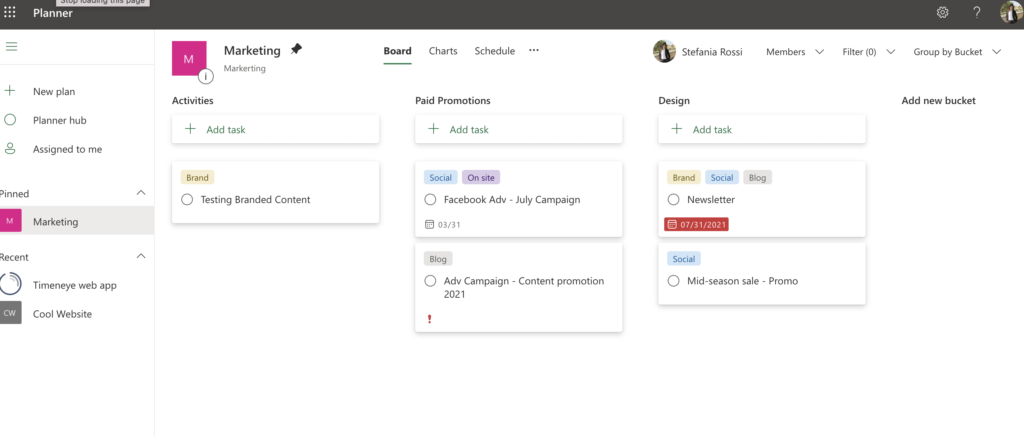Image resolution: width=1024 pixels, height=437 pixels.
Task: Click the plus icon in Activities Add task
Action: (190, 129)
